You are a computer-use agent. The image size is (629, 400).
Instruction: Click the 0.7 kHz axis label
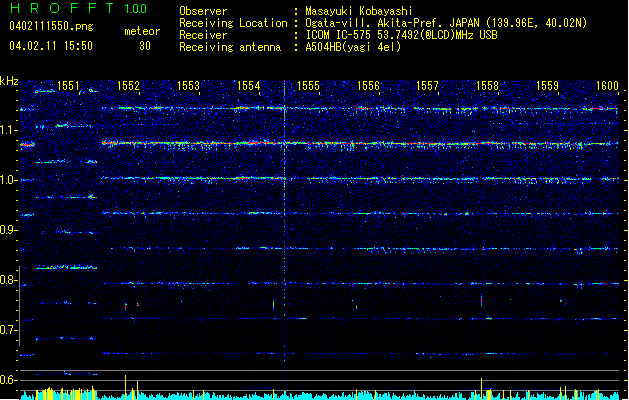[x=8, y=330]
